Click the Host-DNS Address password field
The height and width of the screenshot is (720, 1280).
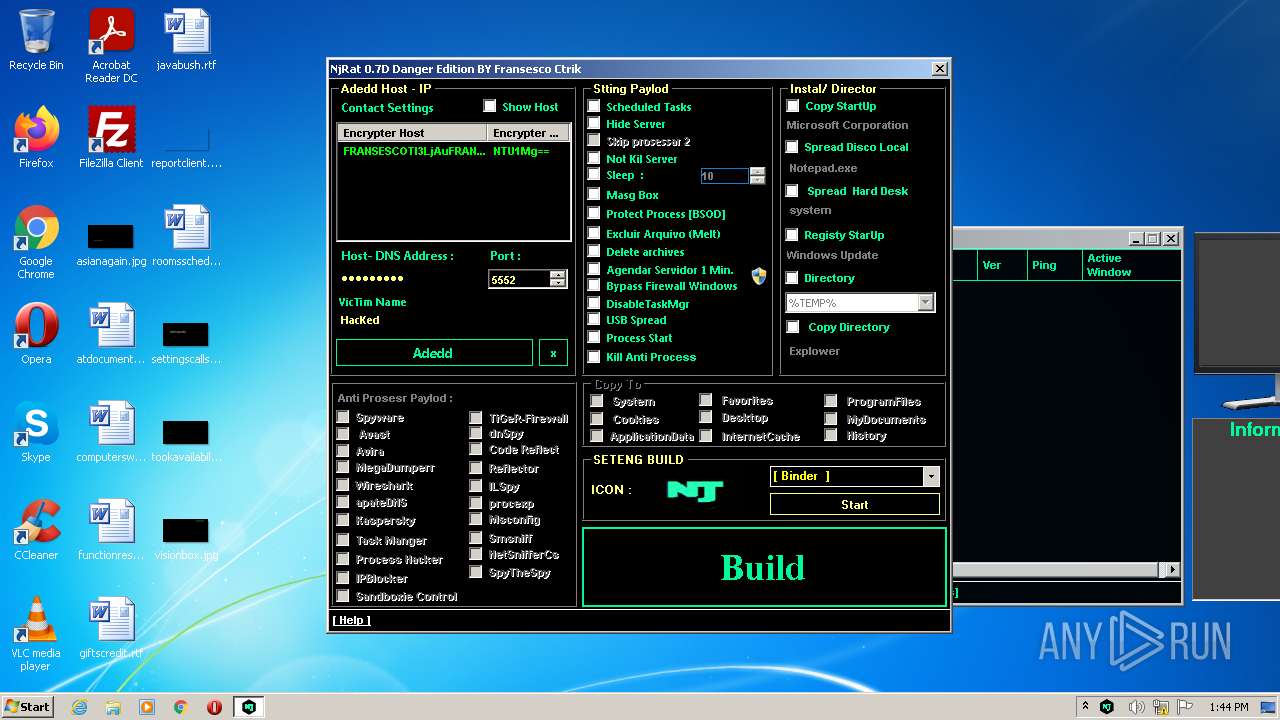click(409, 279)
